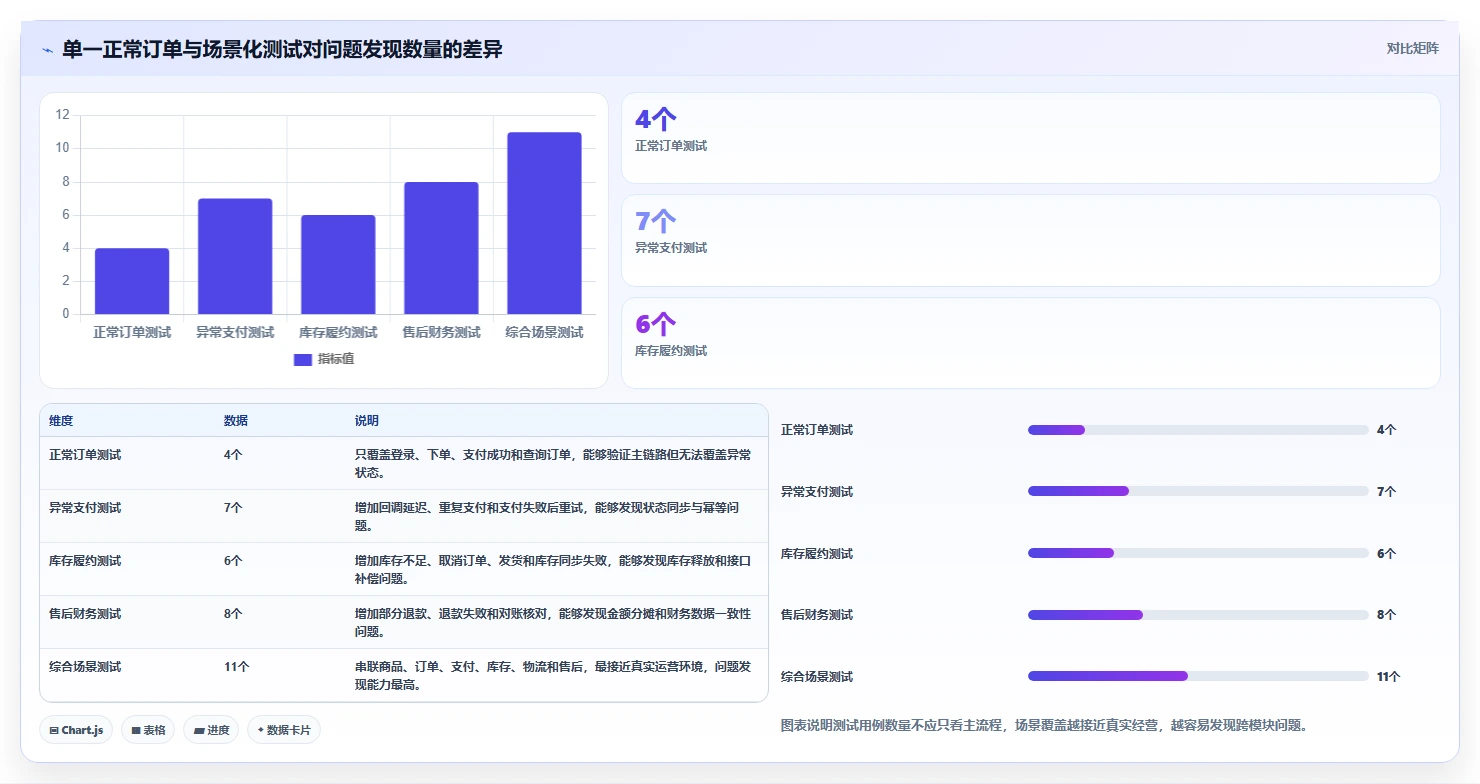Click the 7个 value in table
The height and width of the screenshot is (784, 1480).
pos(233,508)
